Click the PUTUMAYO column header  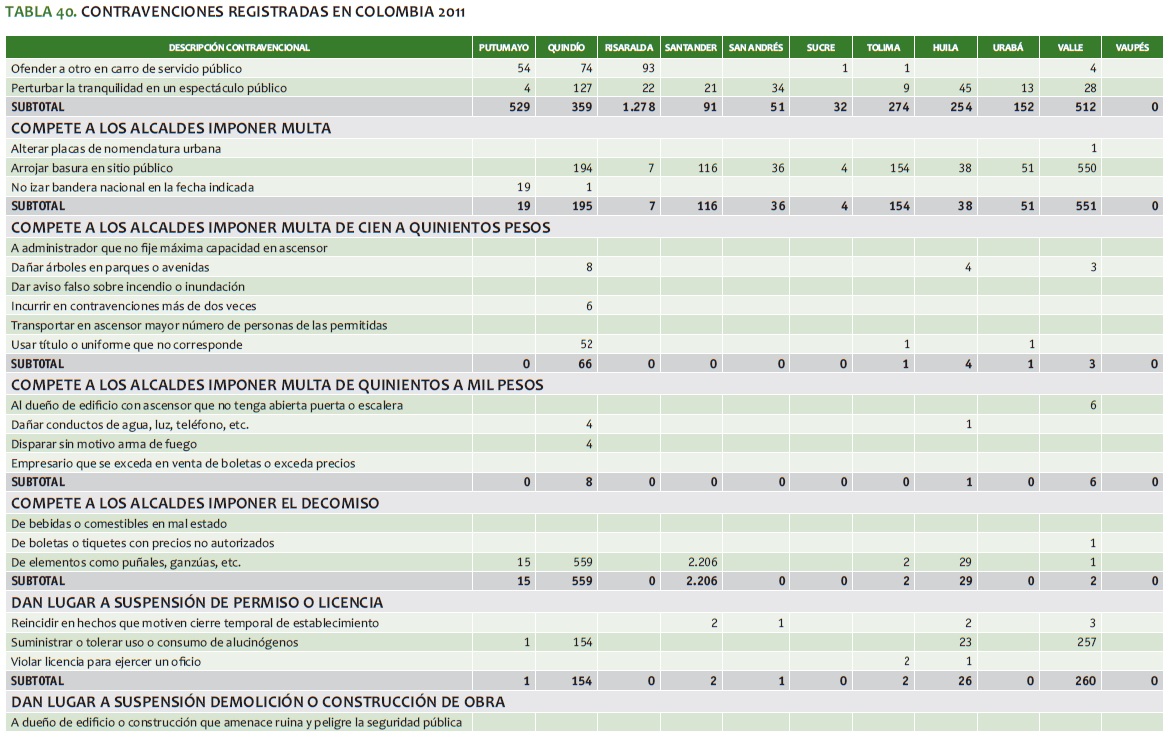point(504,47)
